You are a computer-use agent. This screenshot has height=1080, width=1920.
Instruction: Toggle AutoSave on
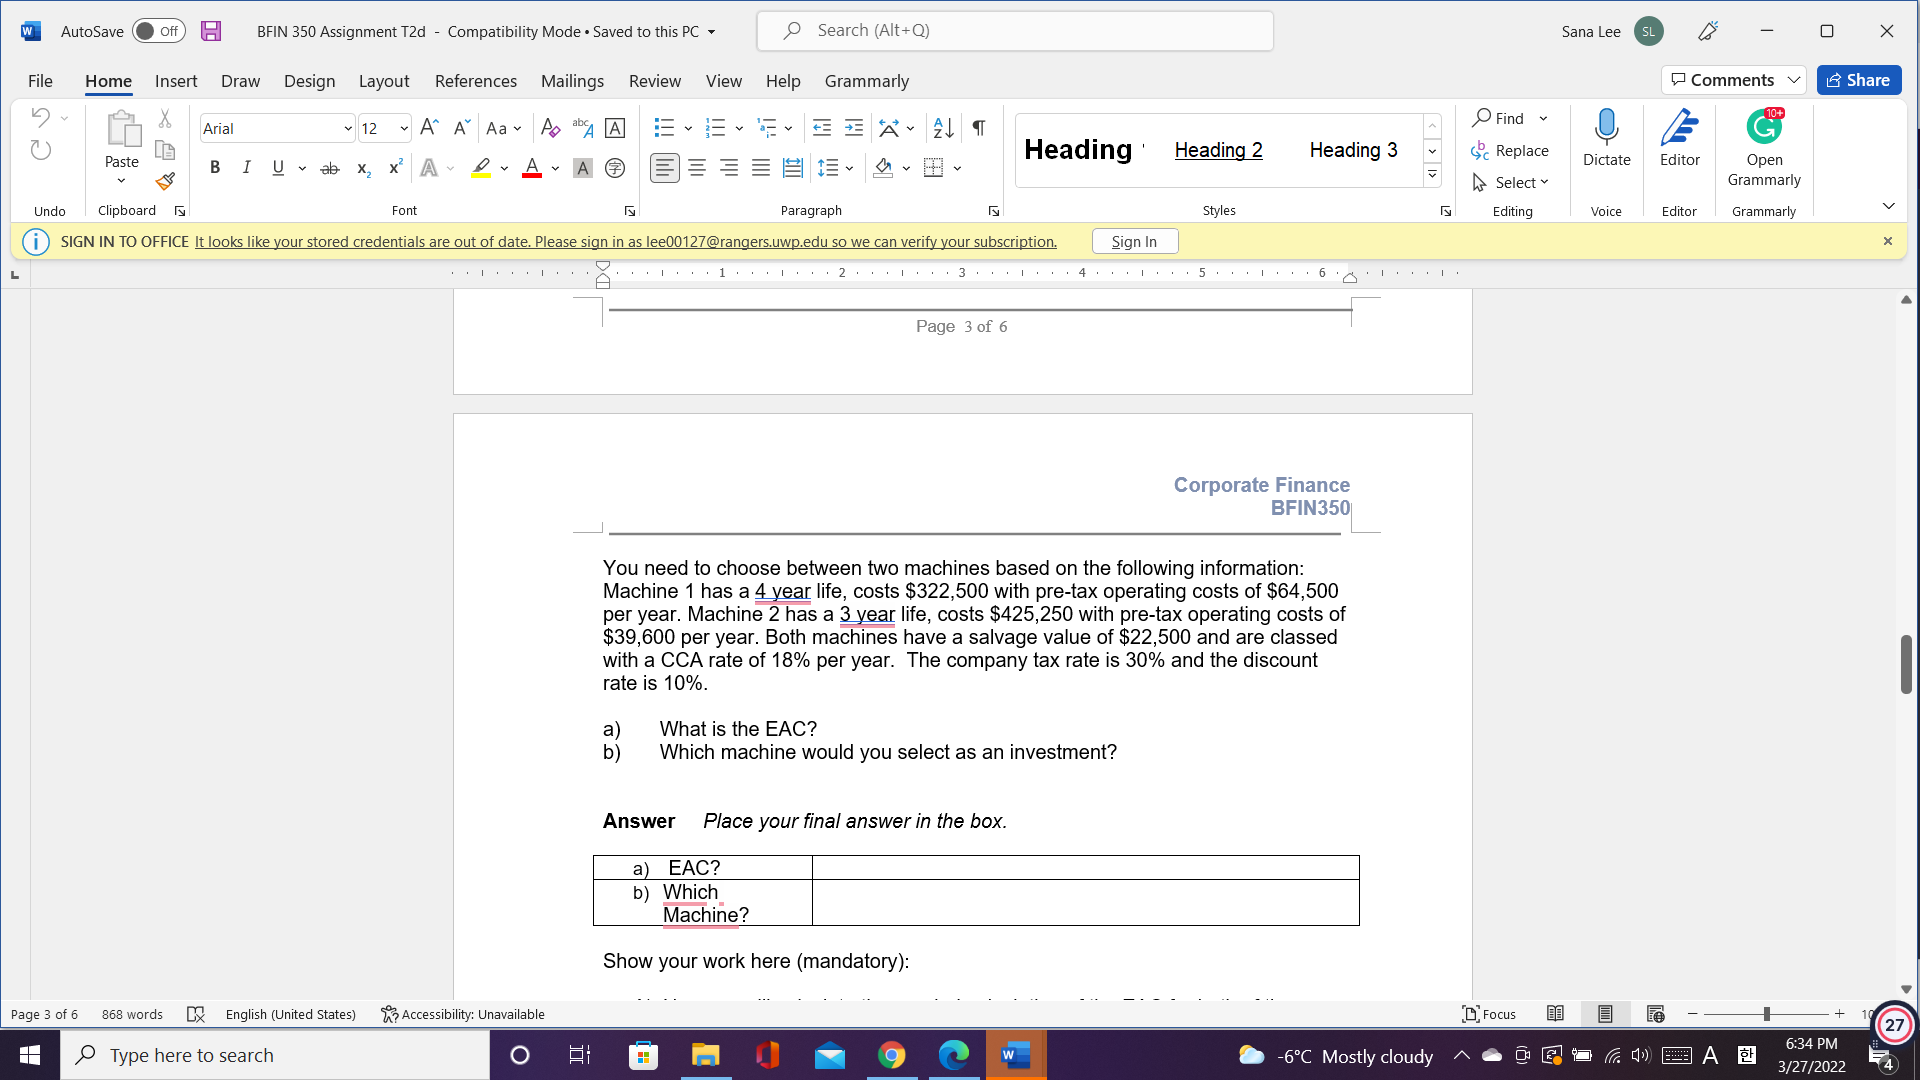[x=157, y=31]
